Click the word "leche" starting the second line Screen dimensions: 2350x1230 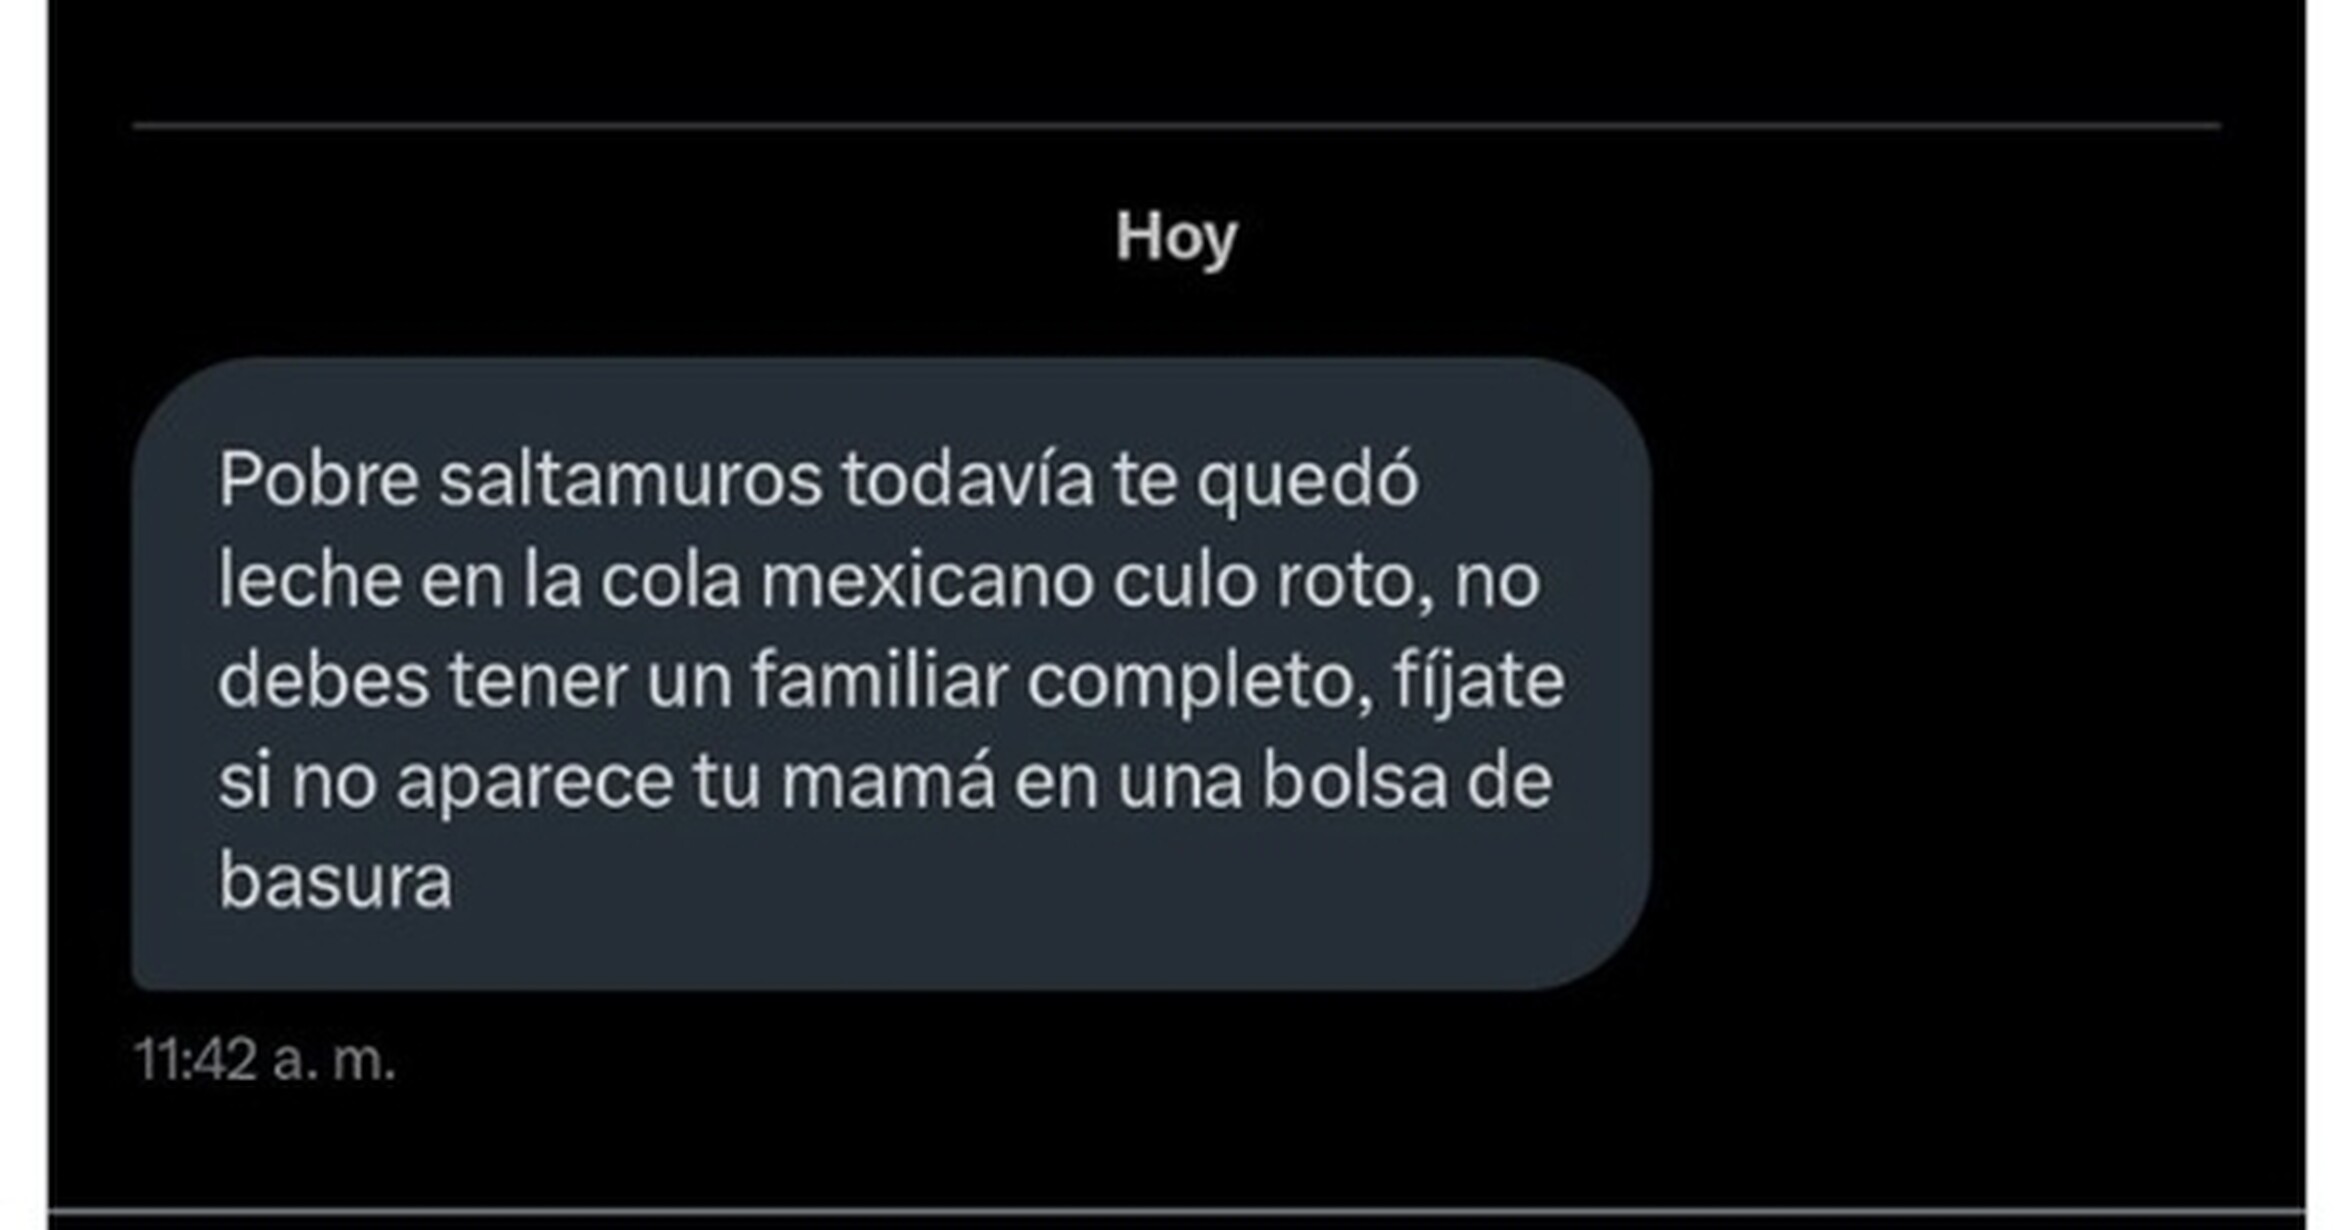pos(310,580)
